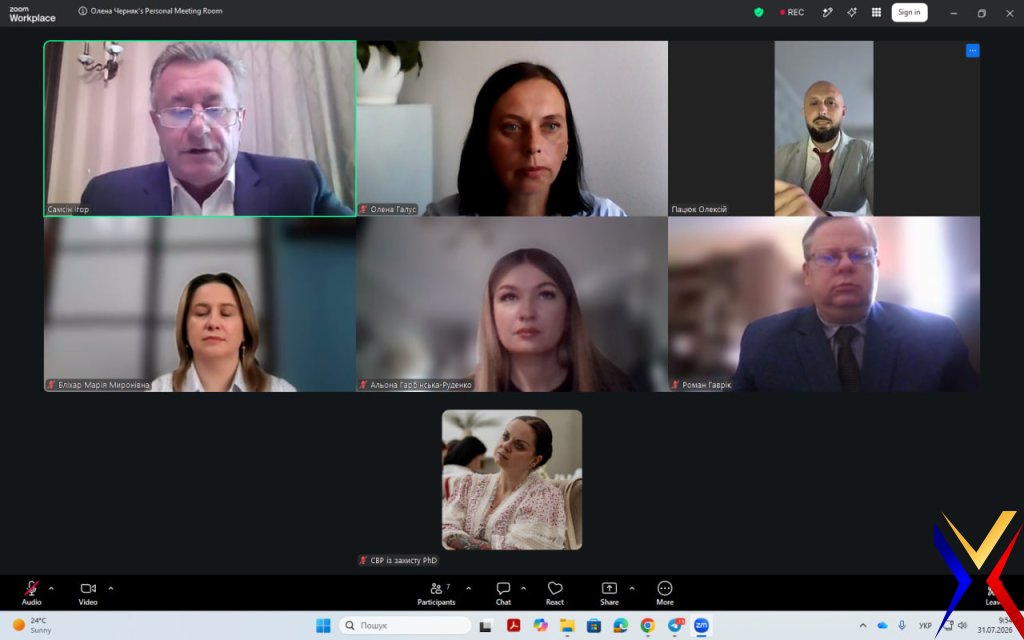1024x640 pixels.
Task: Click the Пацюк Олексій name label
Action: 699,210
